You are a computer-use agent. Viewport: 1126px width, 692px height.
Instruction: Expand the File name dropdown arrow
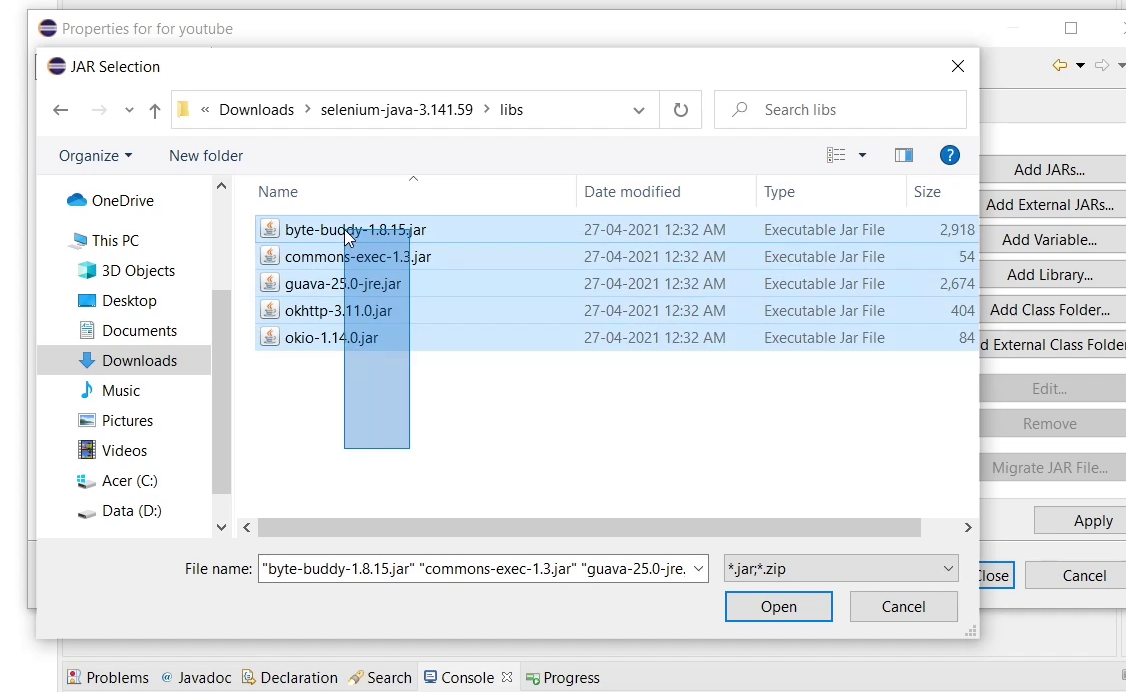(x=698, y=569)
